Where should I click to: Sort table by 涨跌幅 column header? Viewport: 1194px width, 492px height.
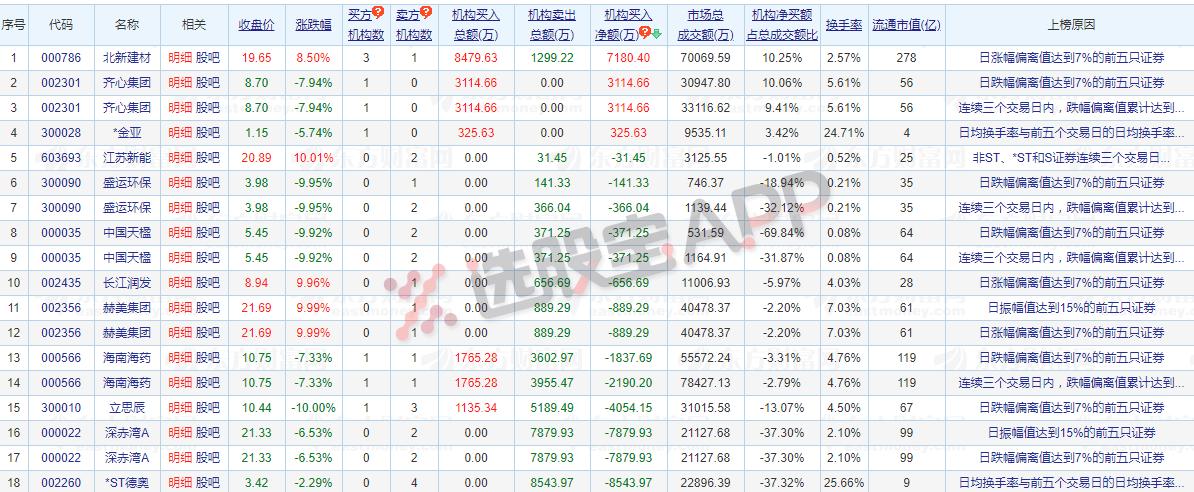coord(314,24)
